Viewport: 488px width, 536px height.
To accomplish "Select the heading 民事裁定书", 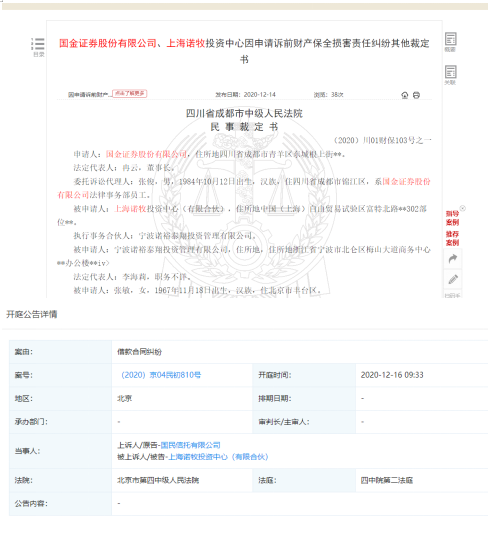I will click(244, 127).
